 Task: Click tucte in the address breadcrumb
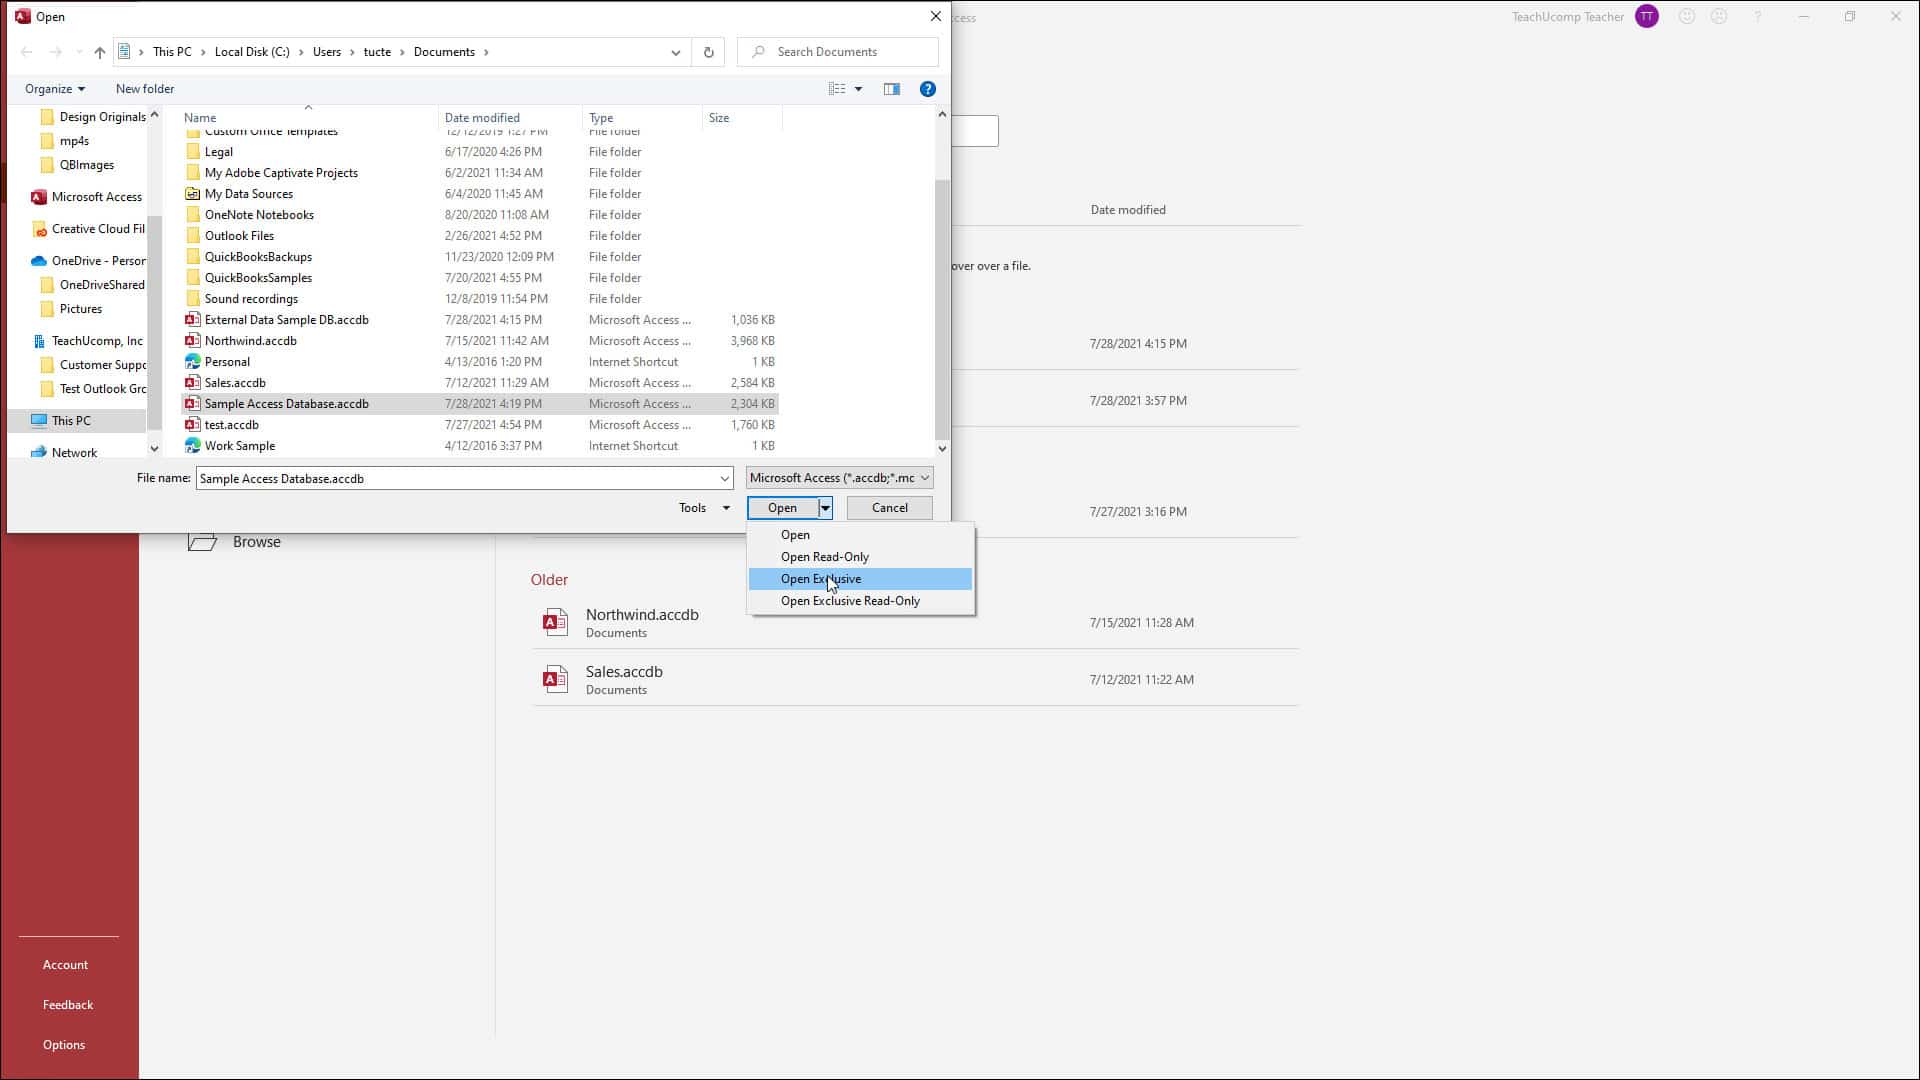click(x=377, y=52)
